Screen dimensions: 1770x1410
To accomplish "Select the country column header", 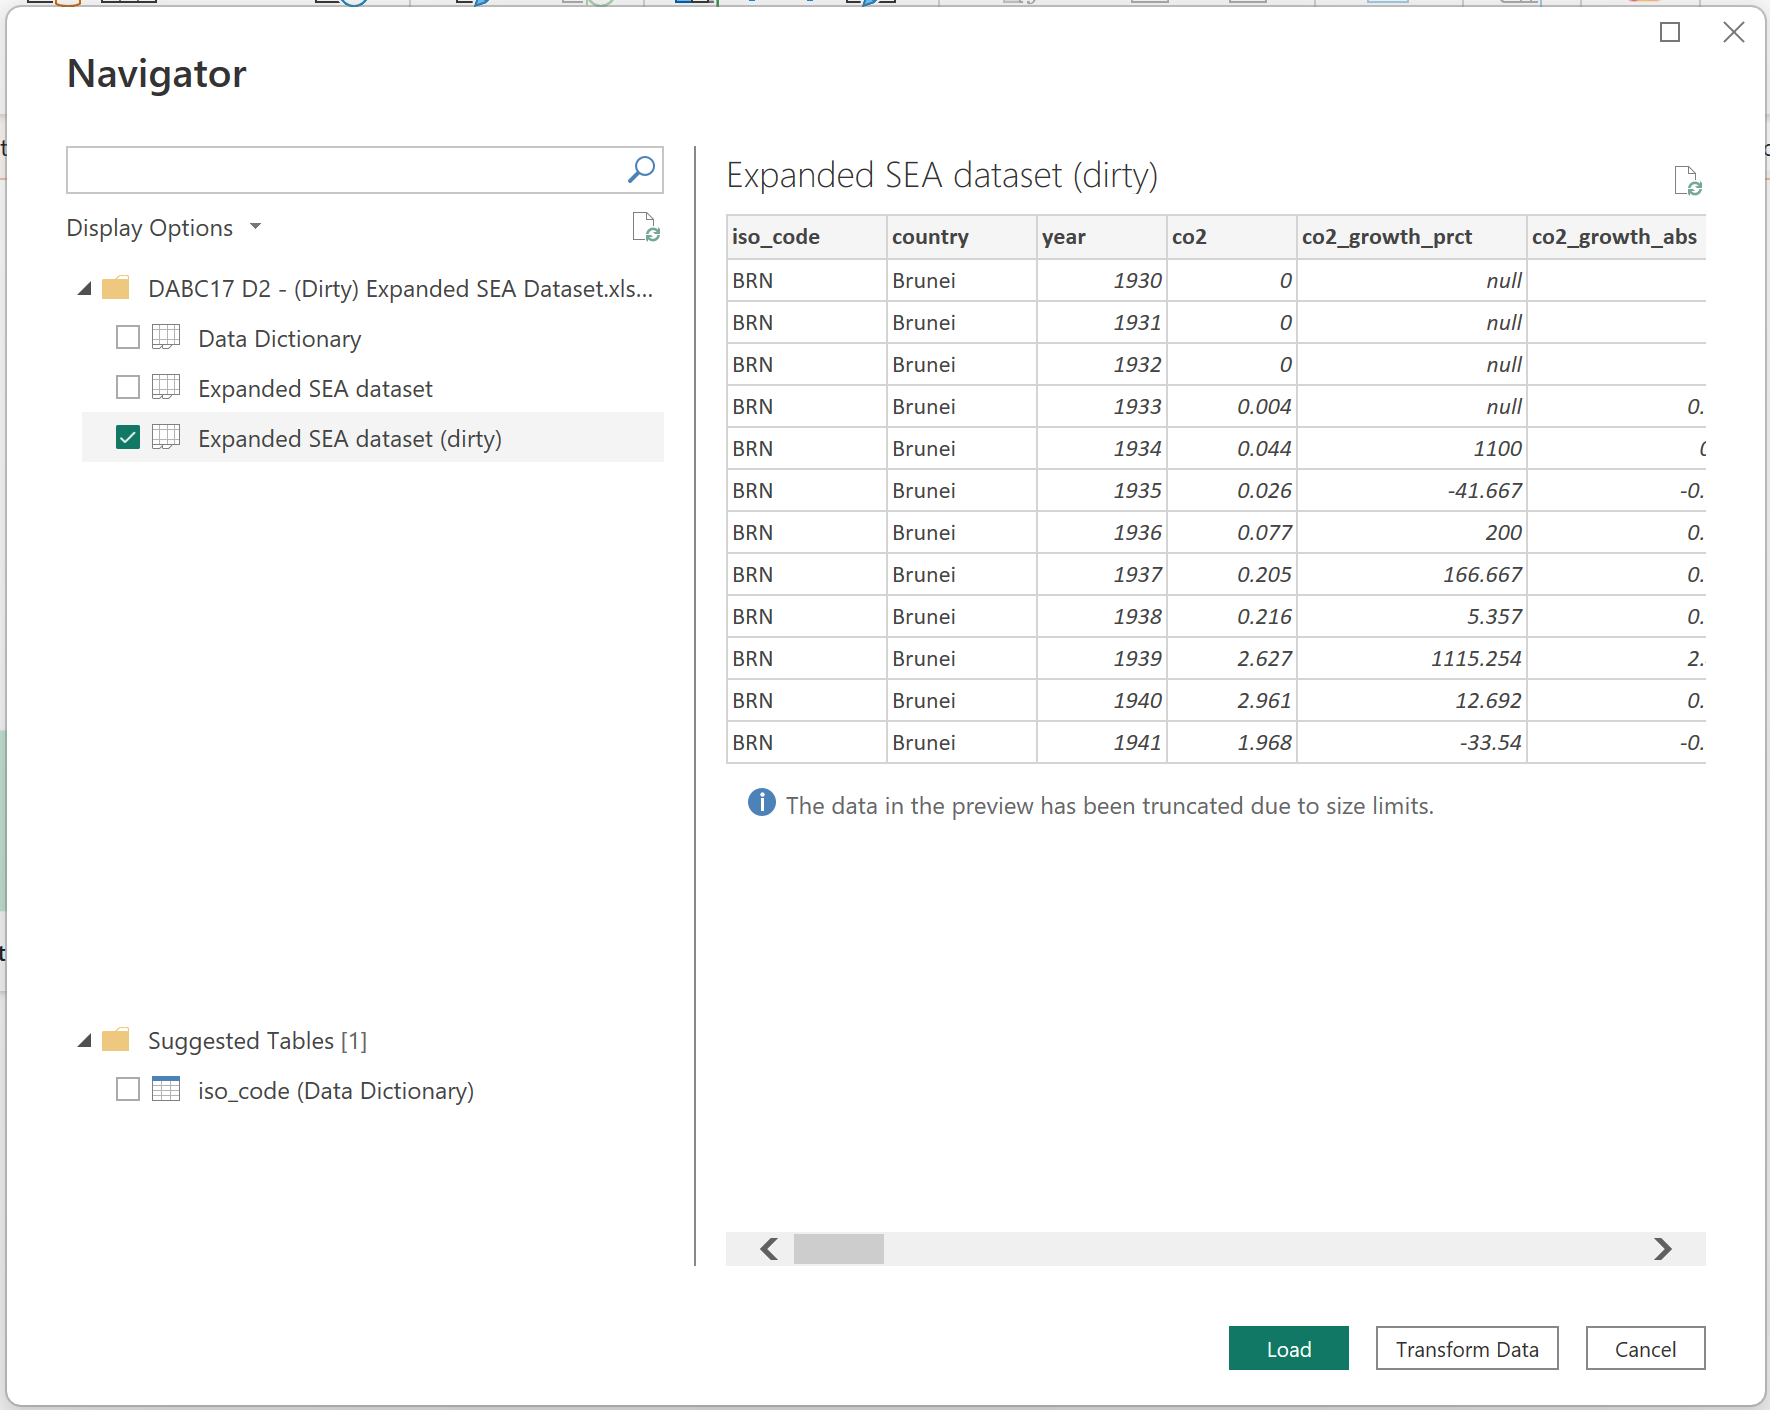I will [x=930, y=237].
